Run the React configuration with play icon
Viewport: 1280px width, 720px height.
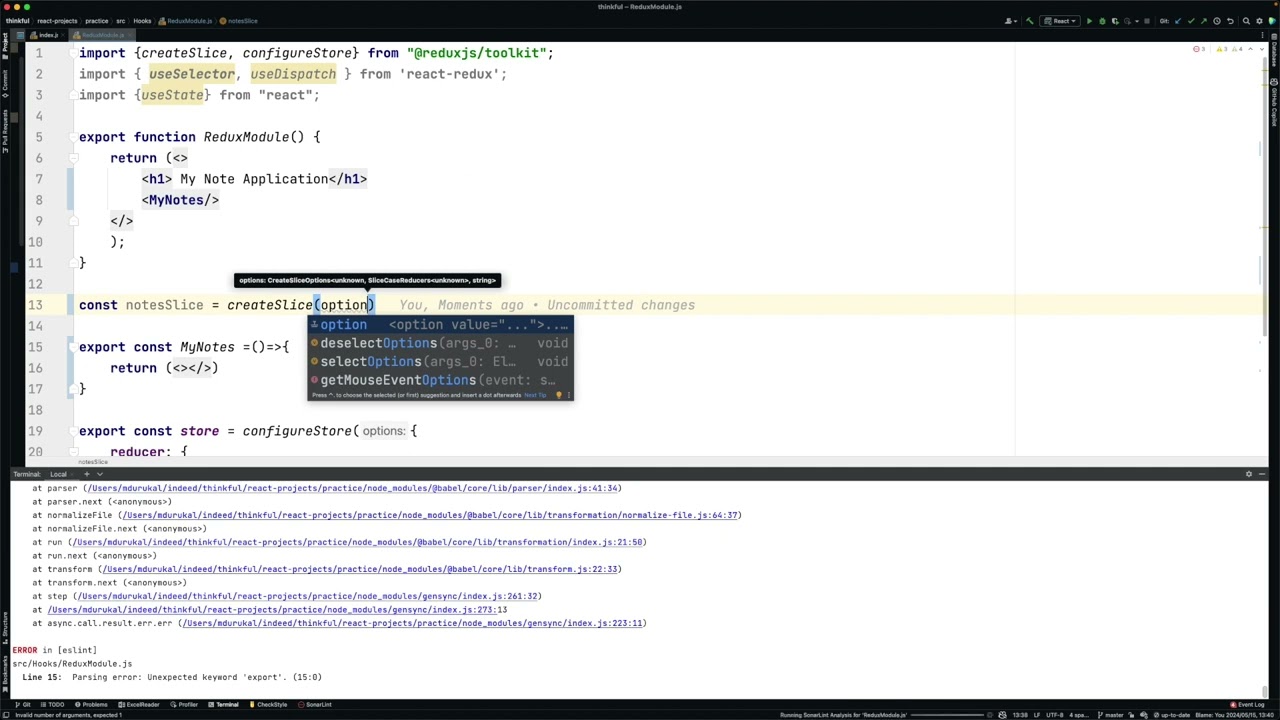tap(1089, 21)
